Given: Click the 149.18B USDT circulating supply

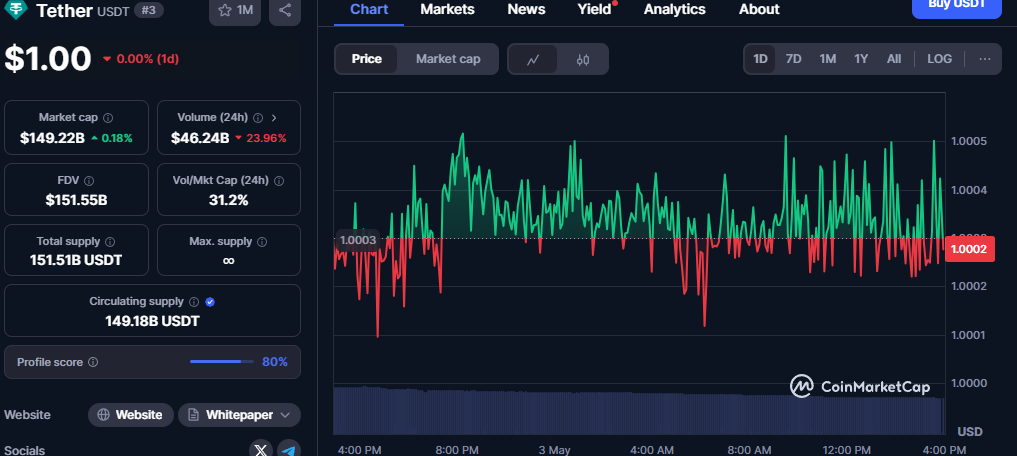Looking at the screenshot, I should pyautogui.click(x=152, y=321).
